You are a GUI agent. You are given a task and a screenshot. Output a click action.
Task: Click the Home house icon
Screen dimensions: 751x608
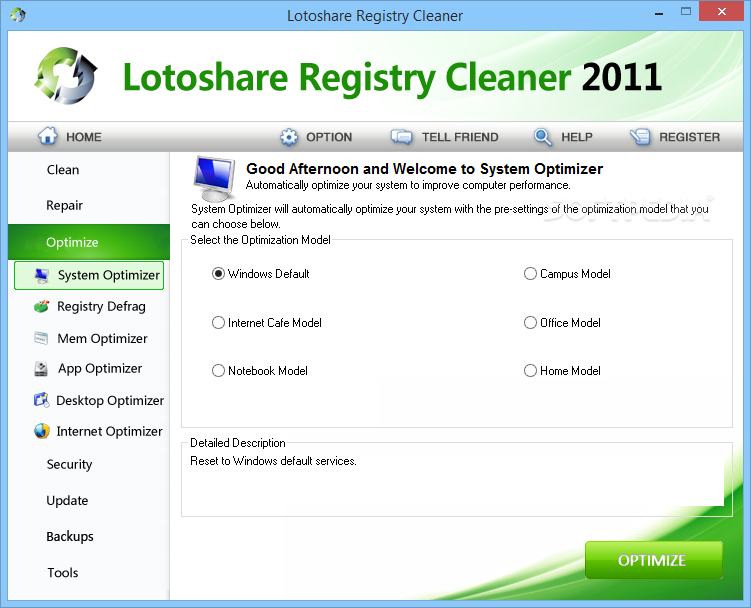coord(48,136)
